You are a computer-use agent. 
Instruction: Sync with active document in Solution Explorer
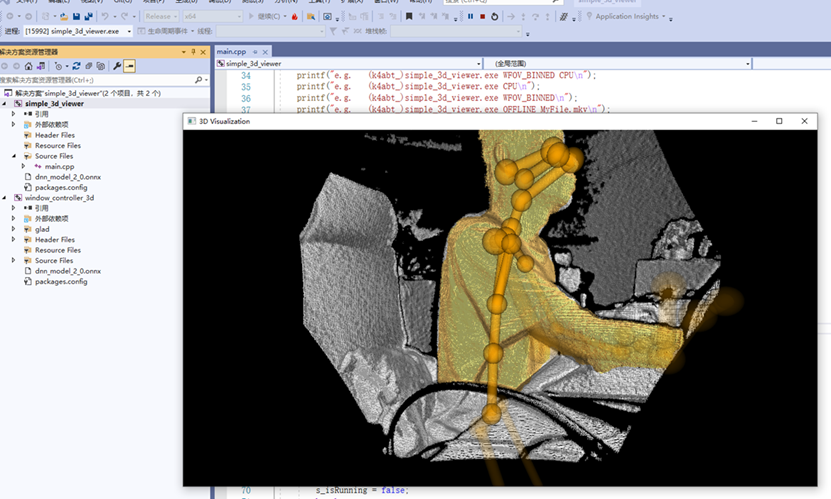(x=76, y=66)
